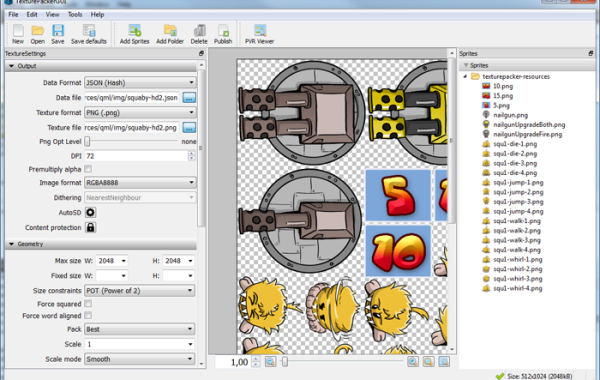This screenshot has width=600, height=380.
Task: Click the Data file path field
Action: pyautogui.click(x=132, y=98)
